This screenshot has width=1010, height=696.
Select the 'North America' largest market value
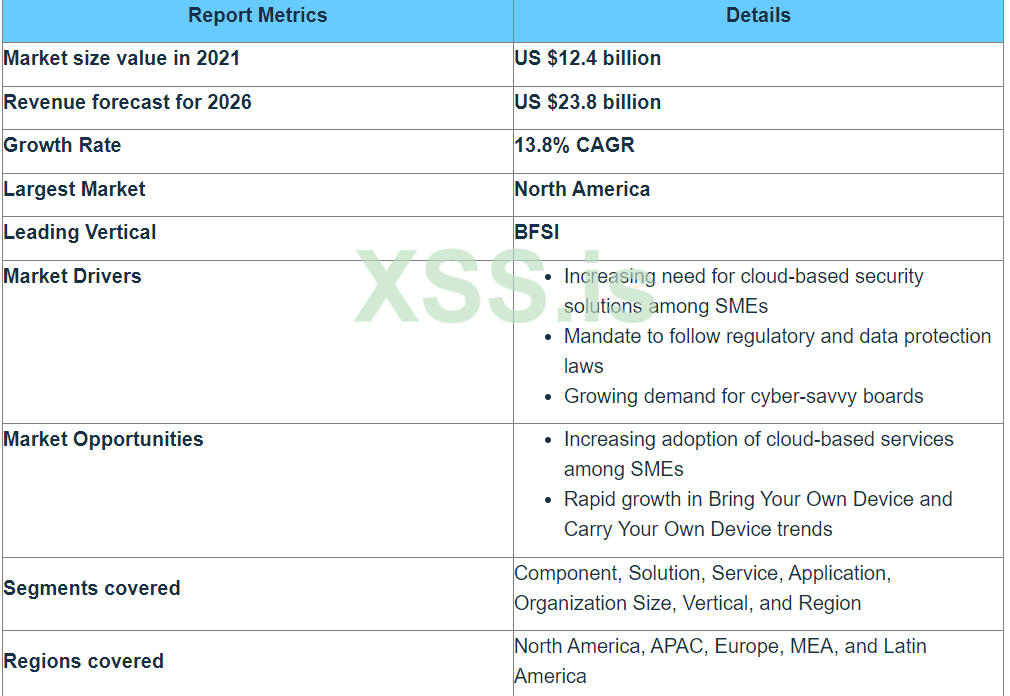(x=582, y=189)
